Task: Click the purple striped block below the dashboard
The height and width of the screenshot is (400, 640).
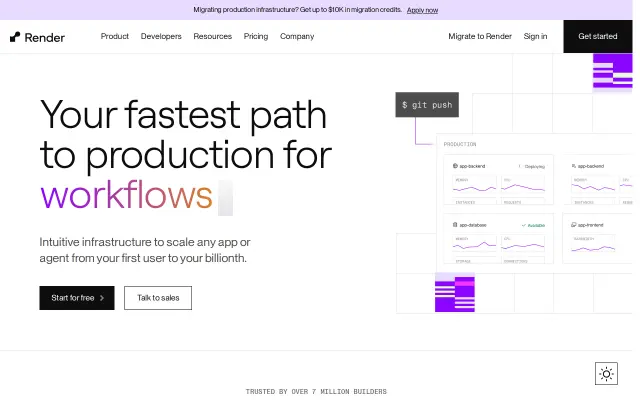Action: click(455, 293)
